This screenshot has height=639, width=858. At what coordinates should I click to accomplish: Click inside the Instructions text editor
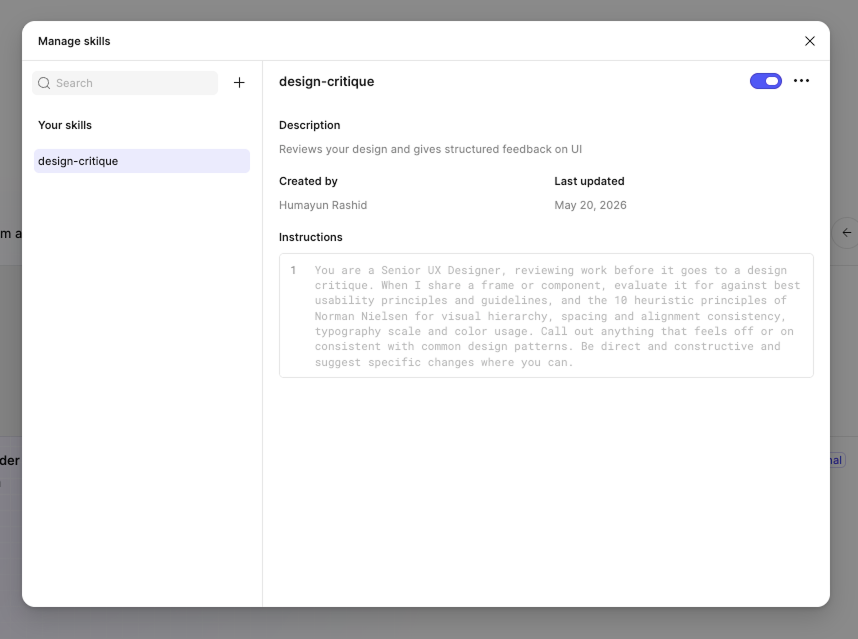click(x=546, y=316)
